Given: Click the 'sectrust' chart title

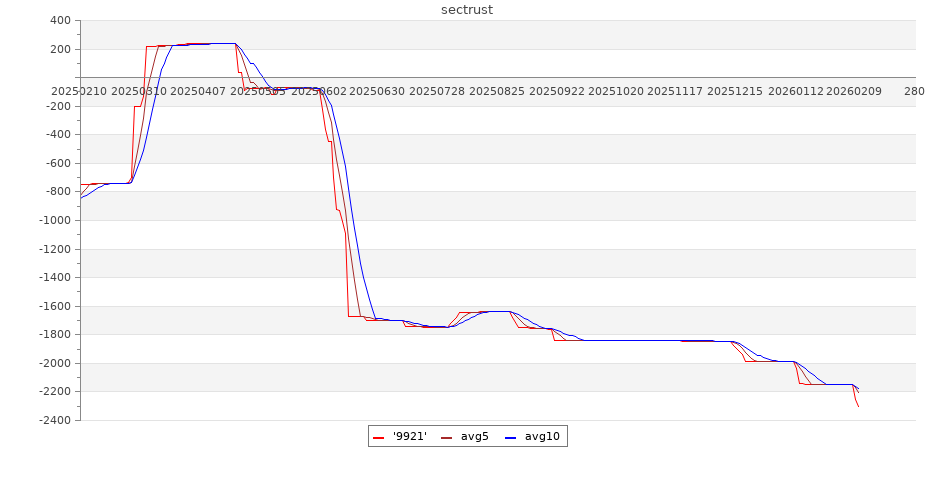Looking at the screenshot, I should [467, 10].
